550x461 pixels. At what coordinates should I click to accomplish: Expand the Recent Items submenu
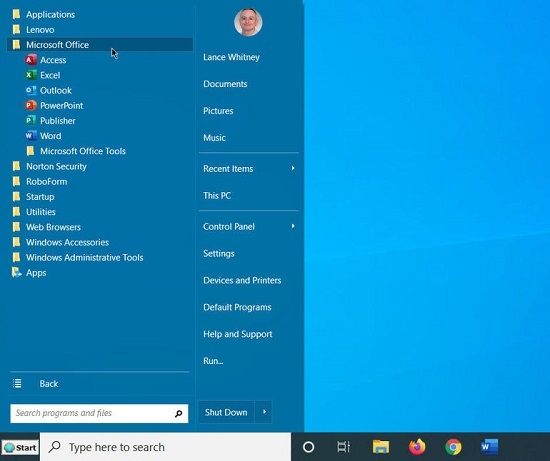(249, 169)
